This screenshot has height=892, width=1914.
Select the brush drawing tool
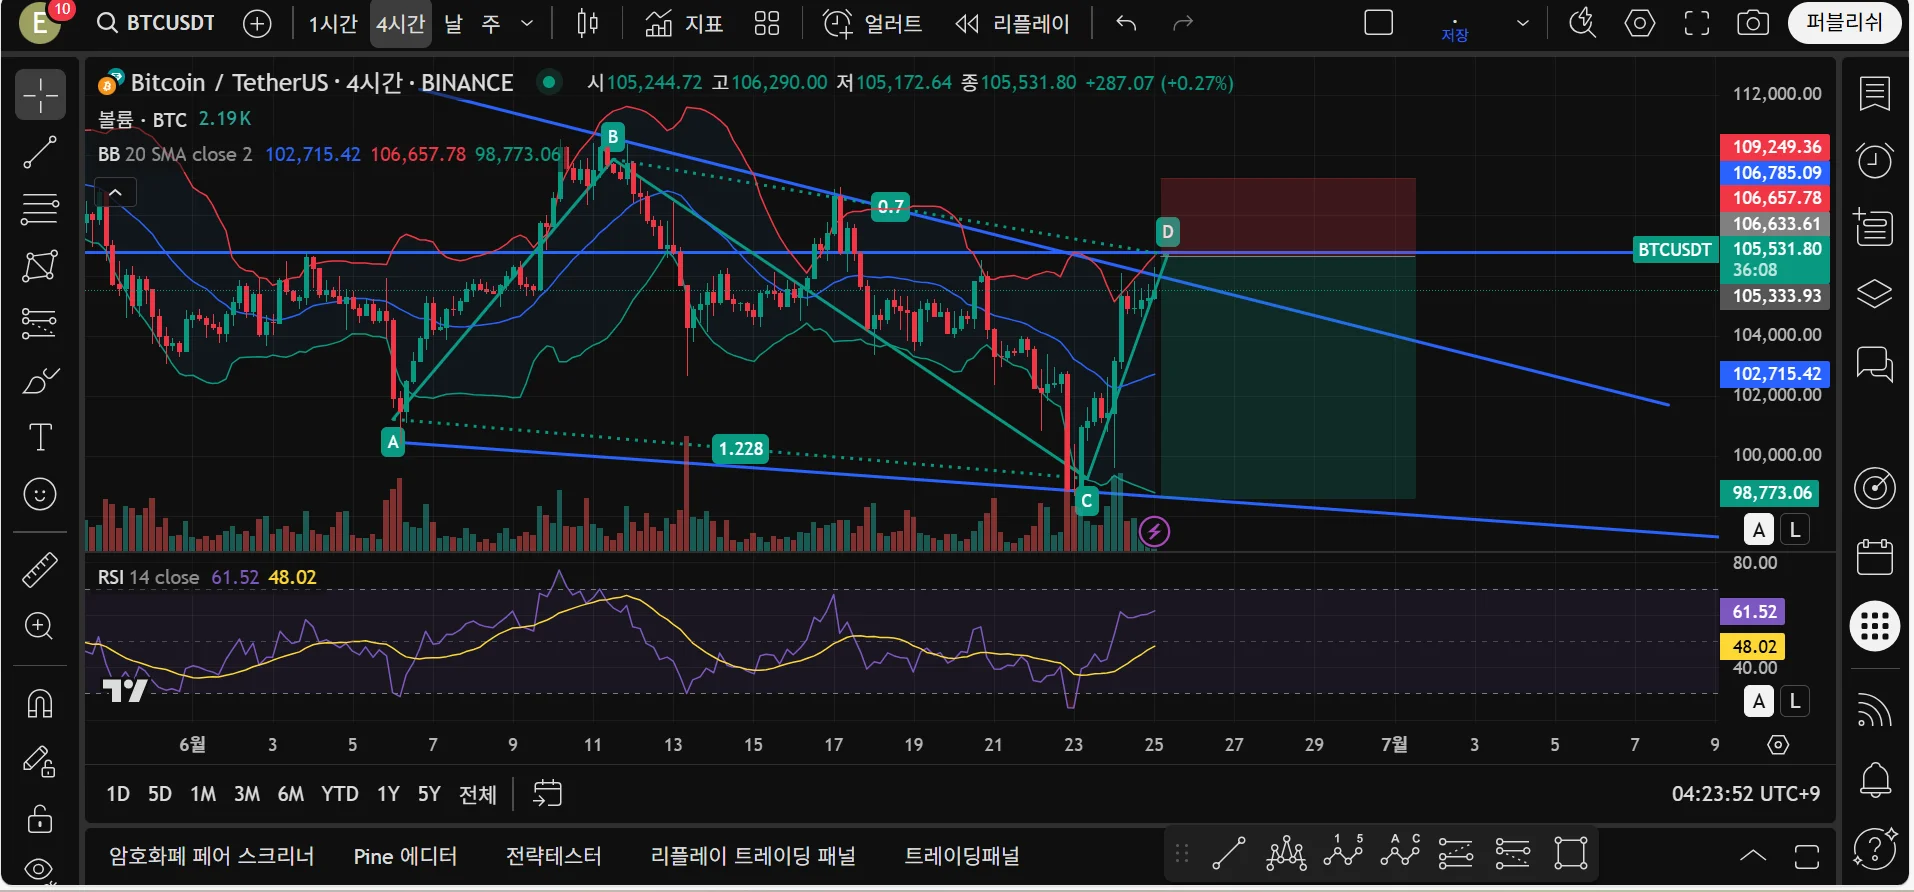pyautogui.click(x=40, y=380)
